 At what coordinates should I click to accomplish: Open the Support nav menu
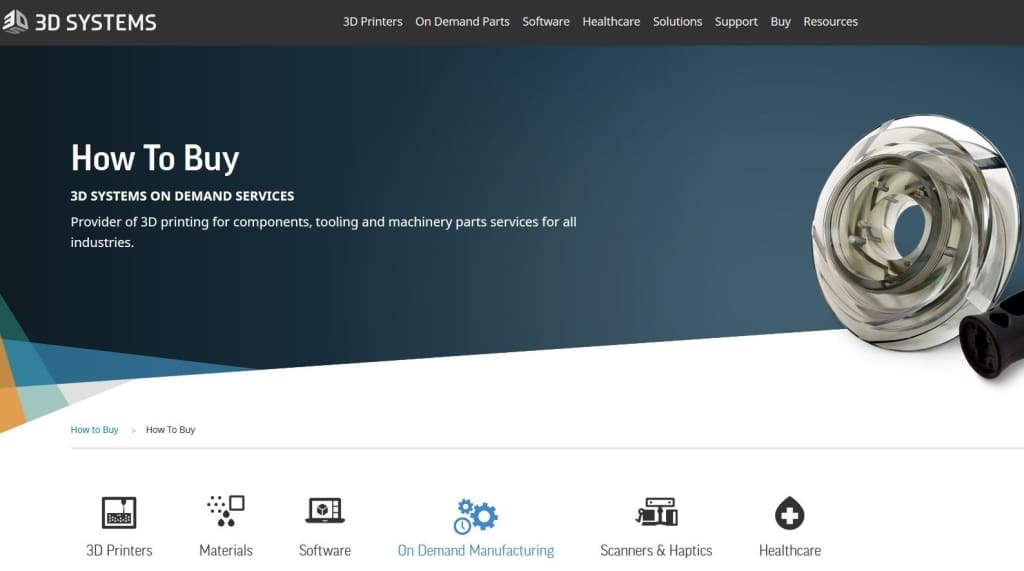736,22
